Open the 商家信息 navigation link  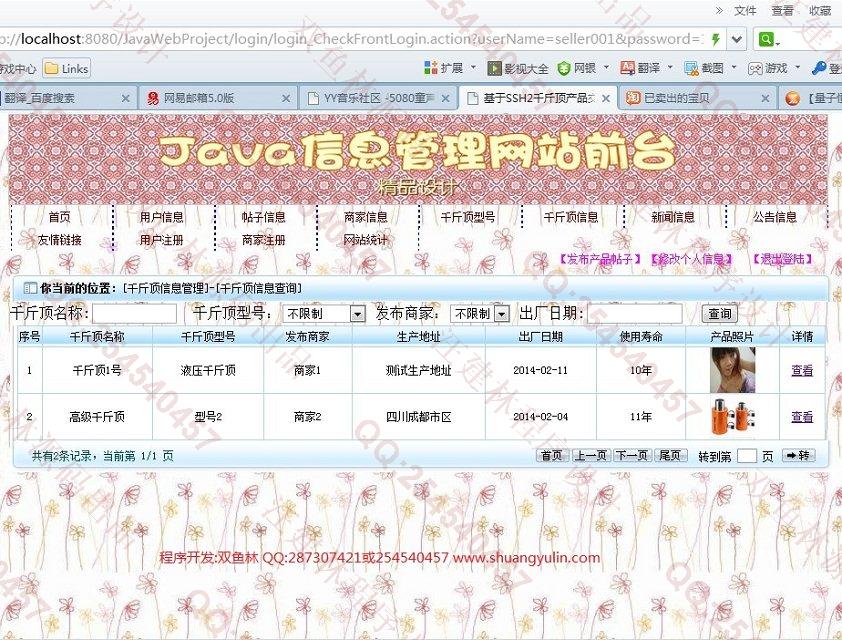366,217
